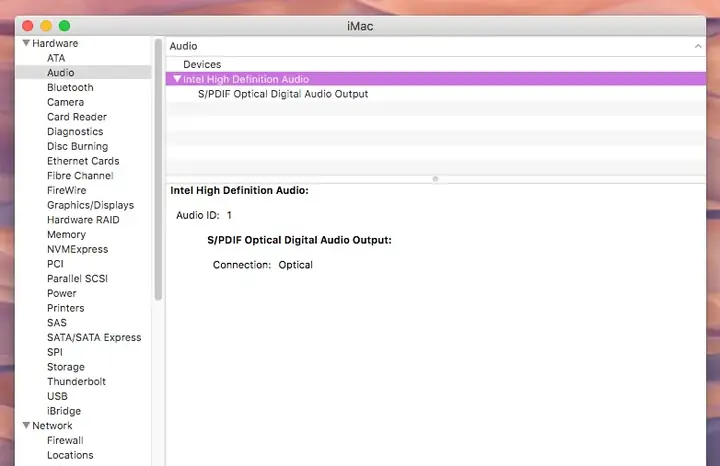Zoom window using the green button
The image size is (720, 466).
[65, 26]
